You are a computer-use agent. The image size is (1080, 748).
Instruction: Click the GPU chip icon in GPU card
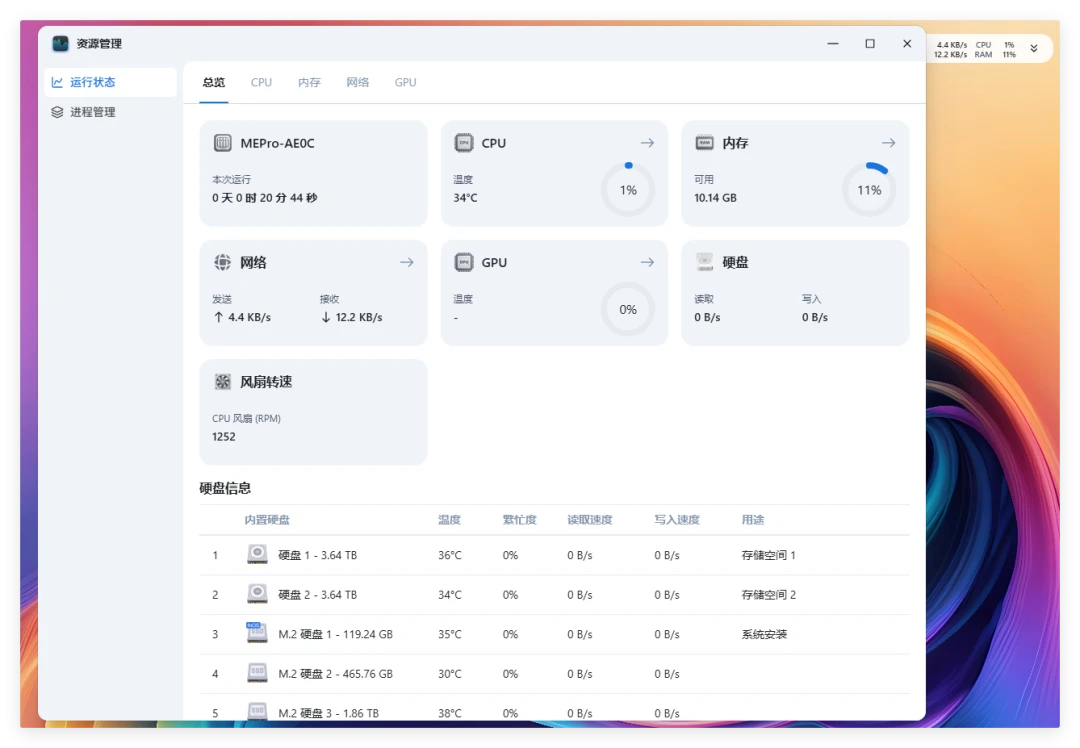464,262
